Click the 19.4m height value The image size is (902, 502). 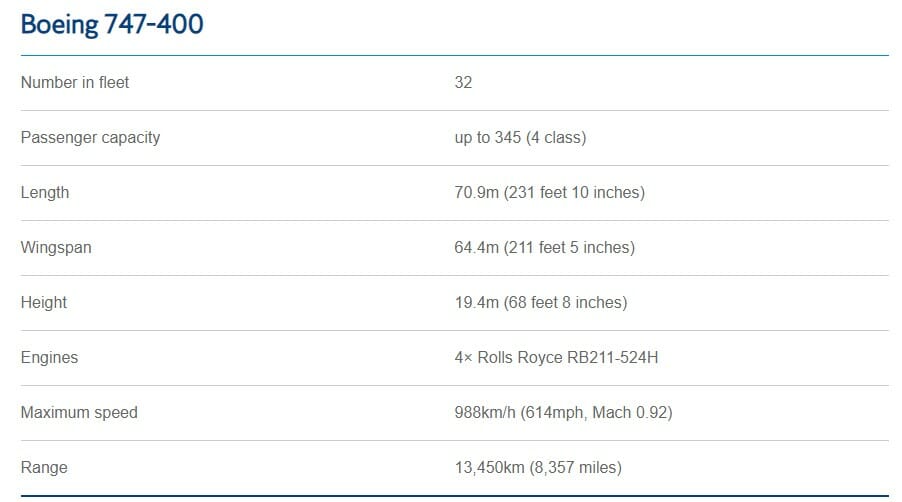coord(541,302)
